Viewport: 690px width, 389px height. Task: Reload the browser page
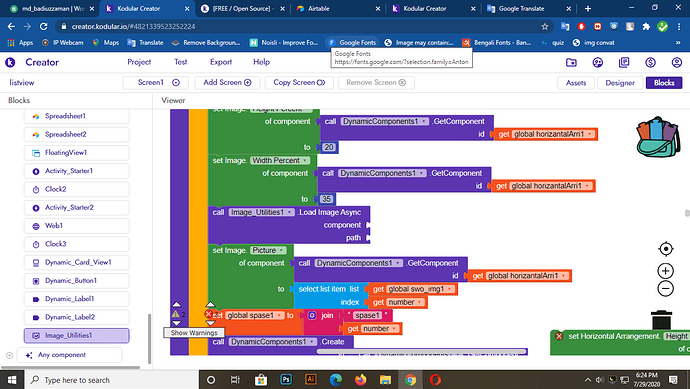click(x=43, y=26)
